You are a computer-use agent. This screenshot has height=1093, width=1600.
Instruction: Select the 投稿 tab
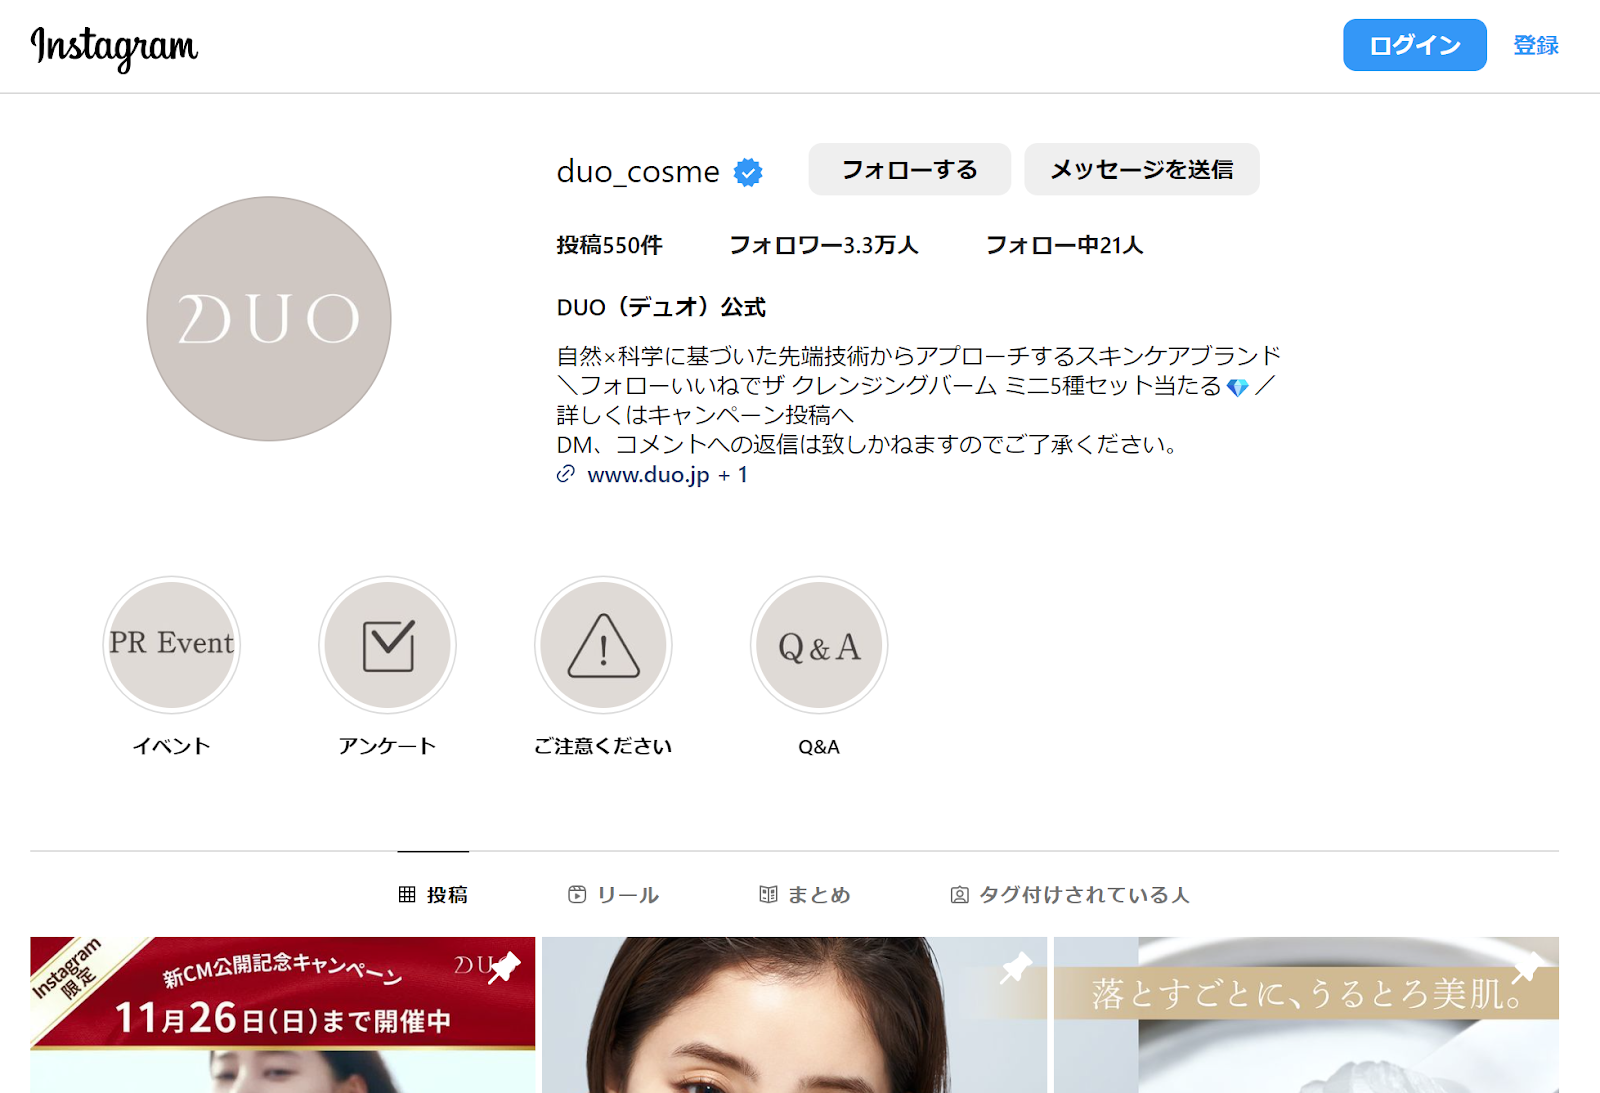click(433, 894)
